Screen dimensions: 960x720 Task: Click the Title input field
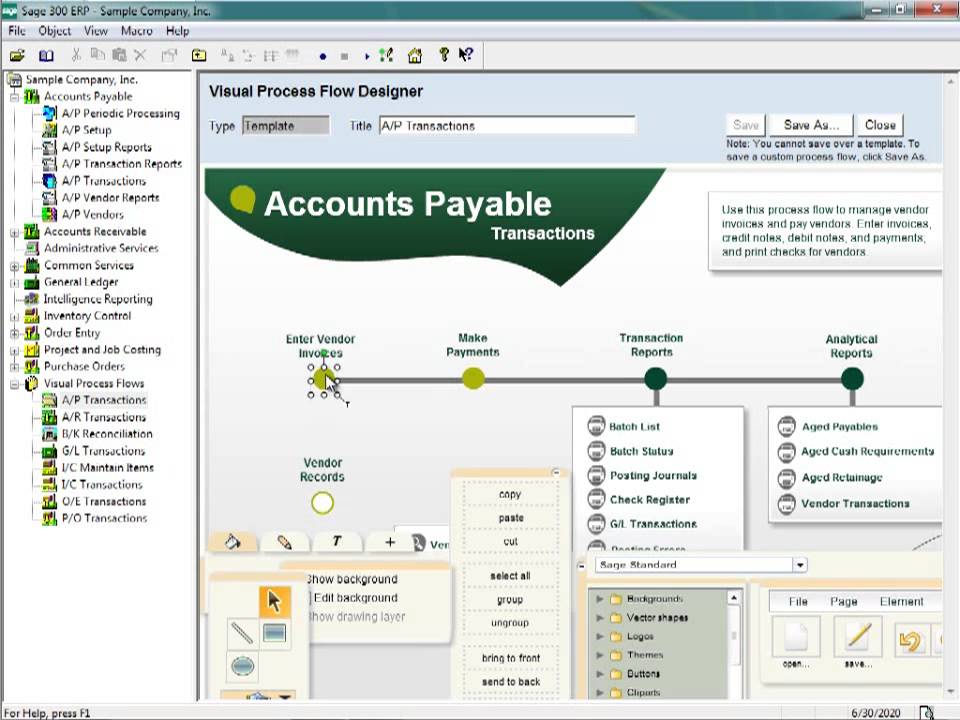point(507,126)
